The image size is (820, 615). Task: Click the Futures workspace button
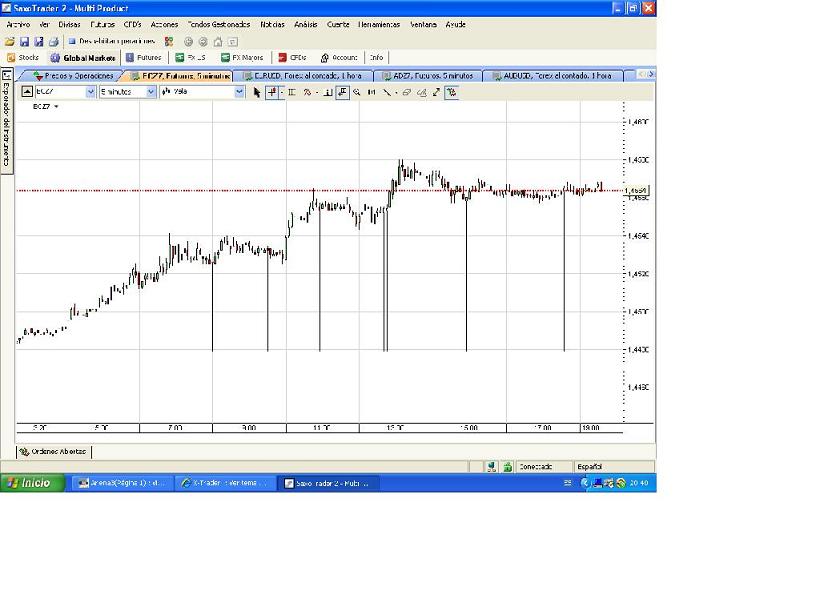pos(144,58)
